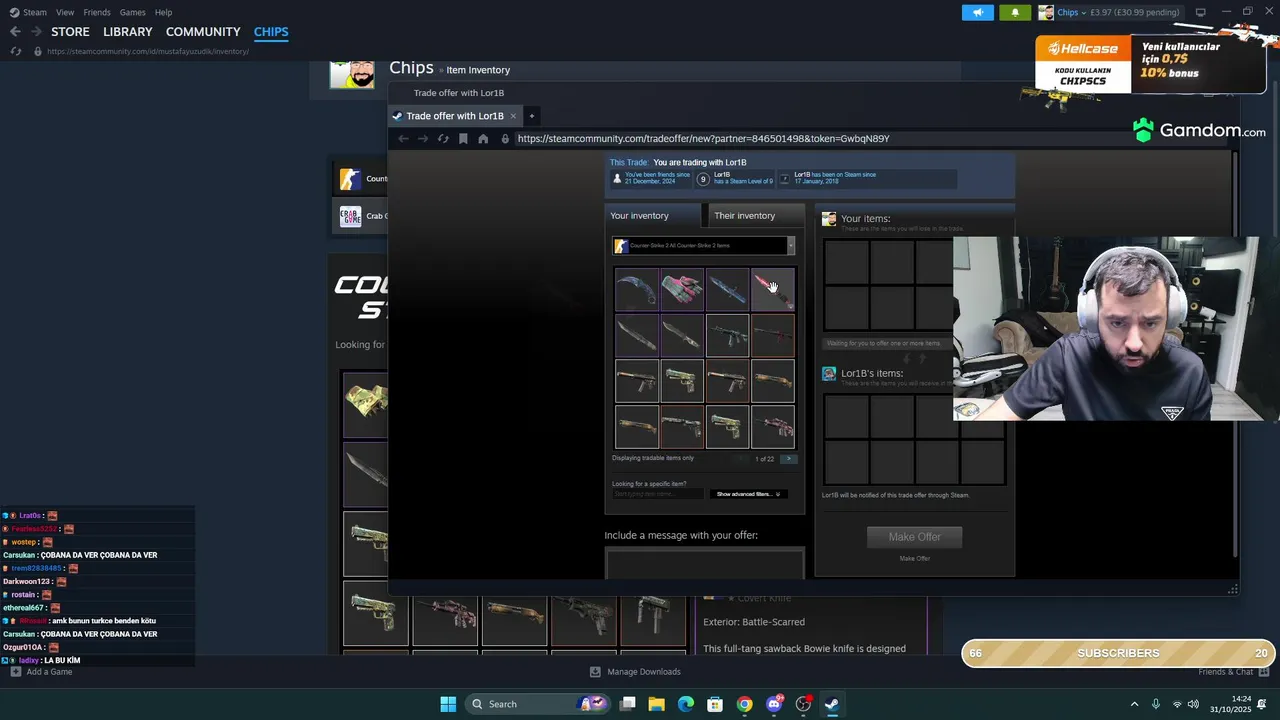This screenshot has width=1280, height=720.
Task: Bookmark the trade offer page
Action: pos(463,139)
